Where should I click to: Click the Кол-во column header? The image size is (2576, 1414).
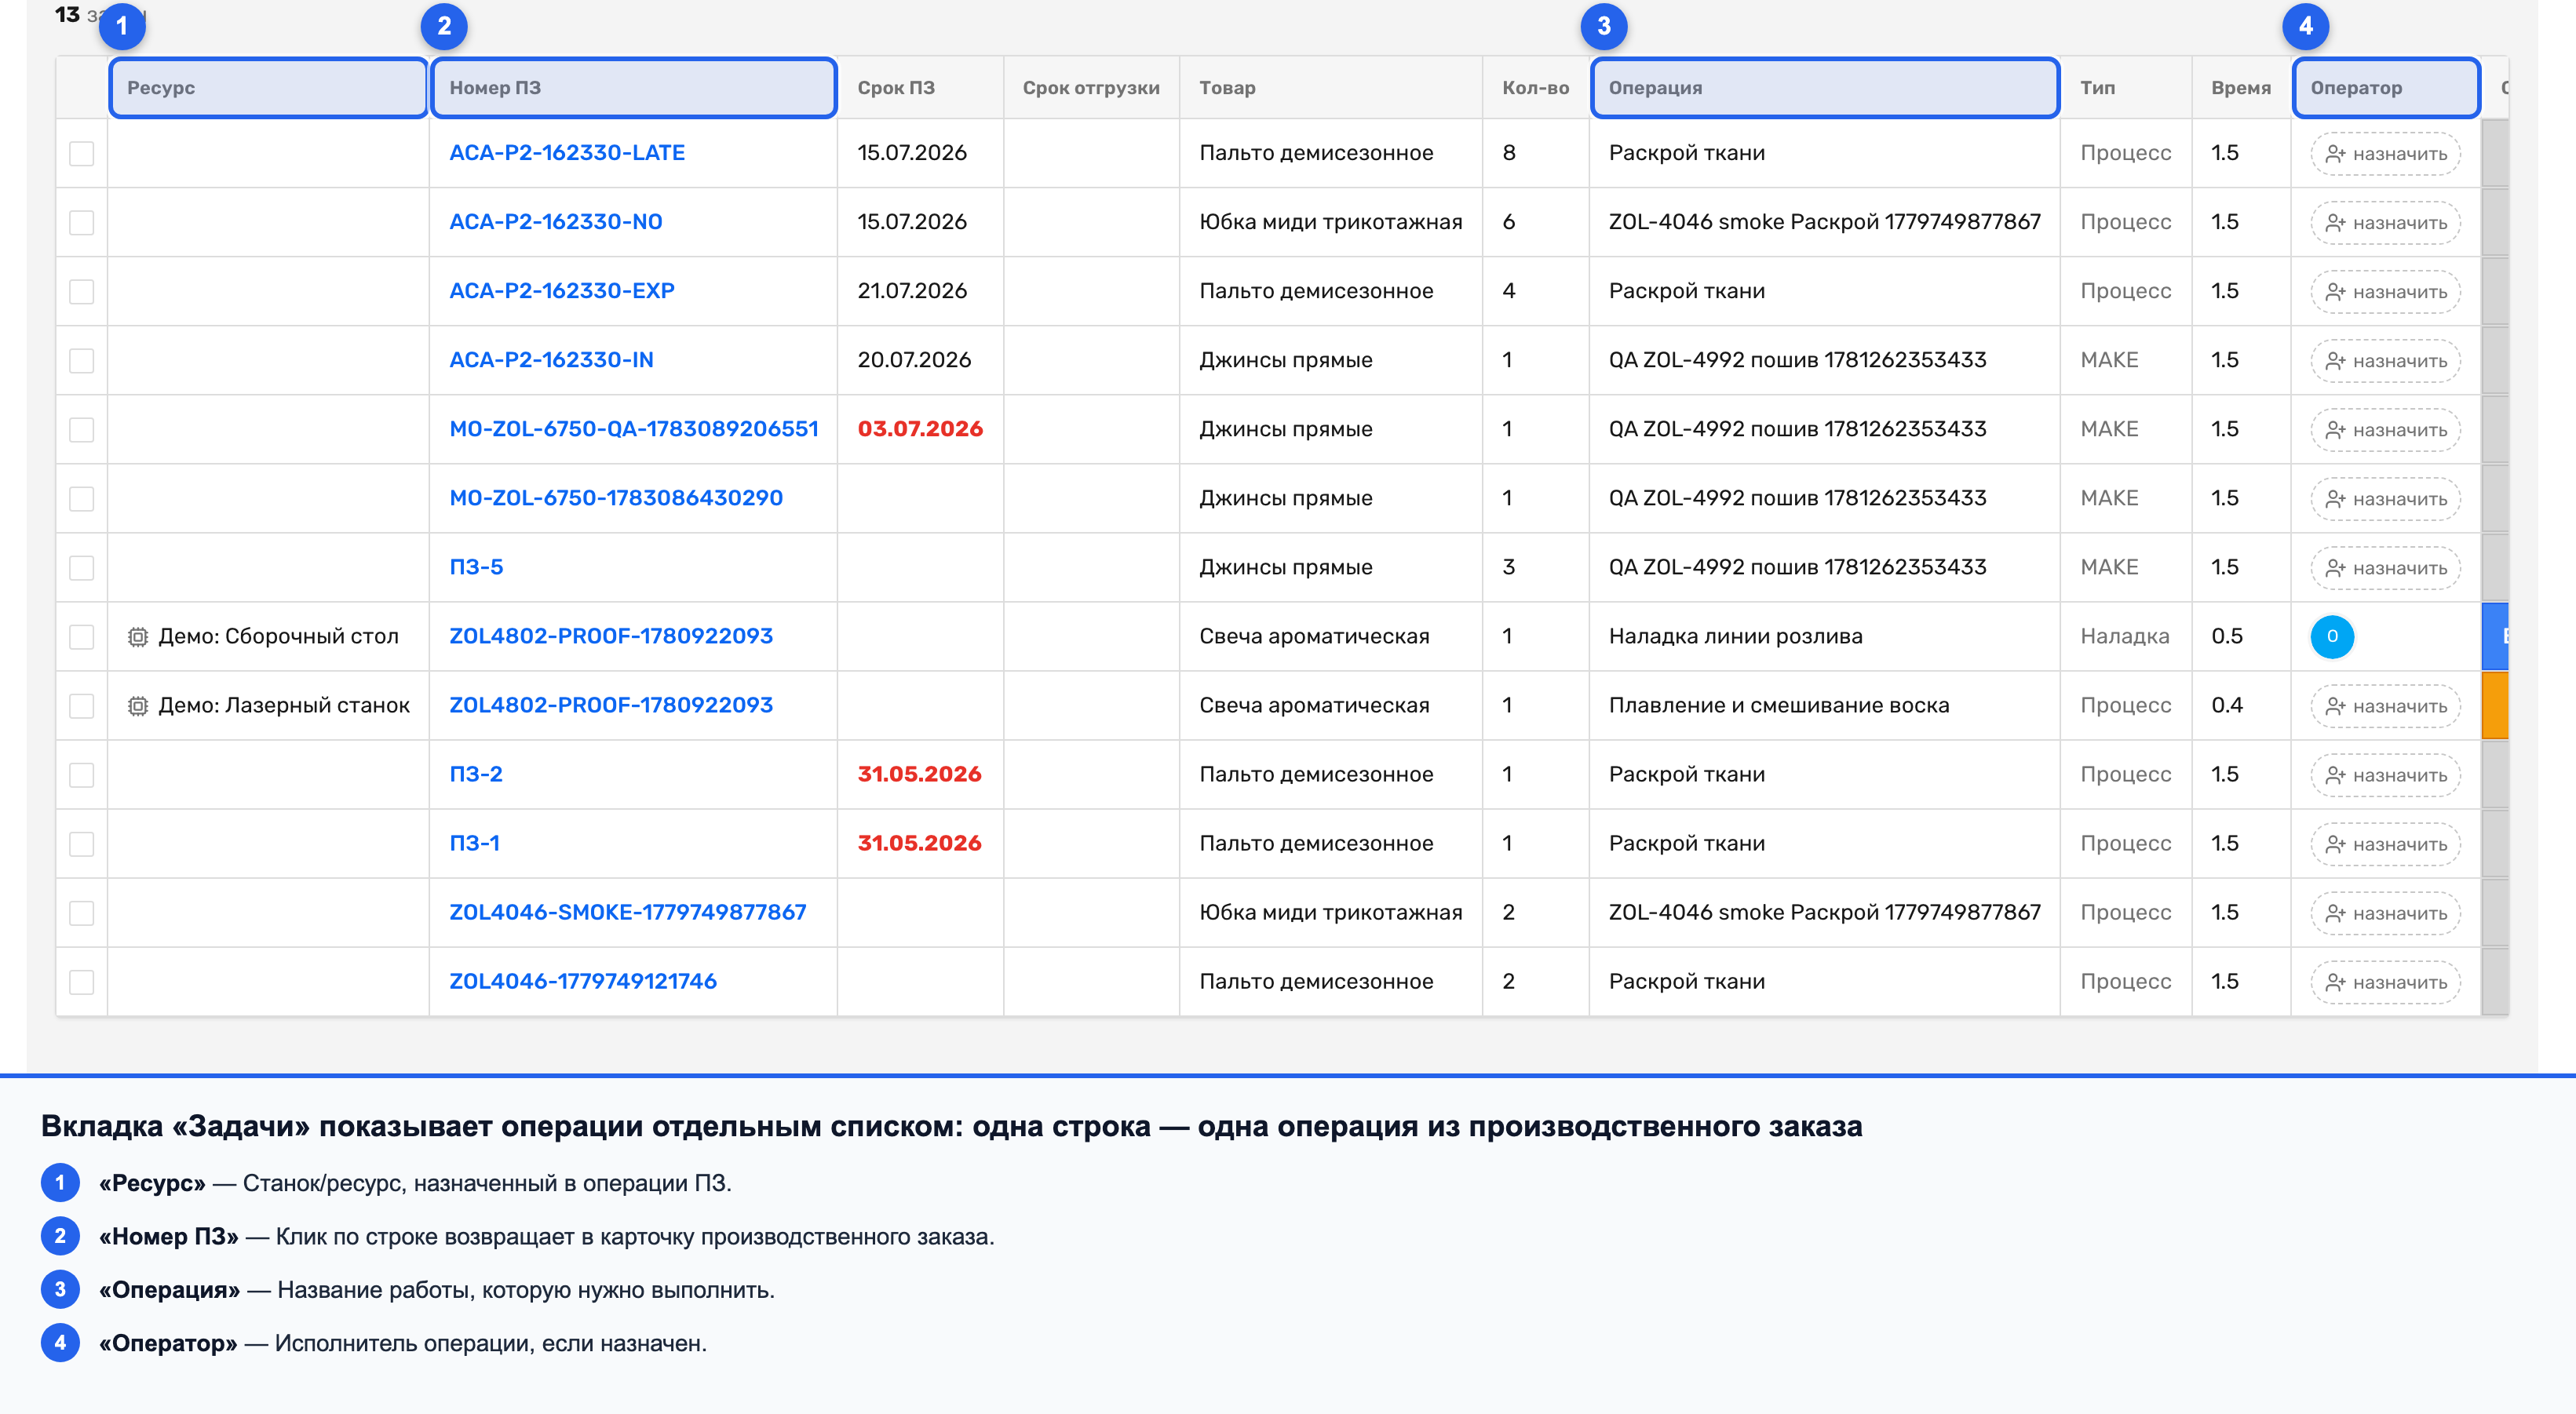[1536, 88]
